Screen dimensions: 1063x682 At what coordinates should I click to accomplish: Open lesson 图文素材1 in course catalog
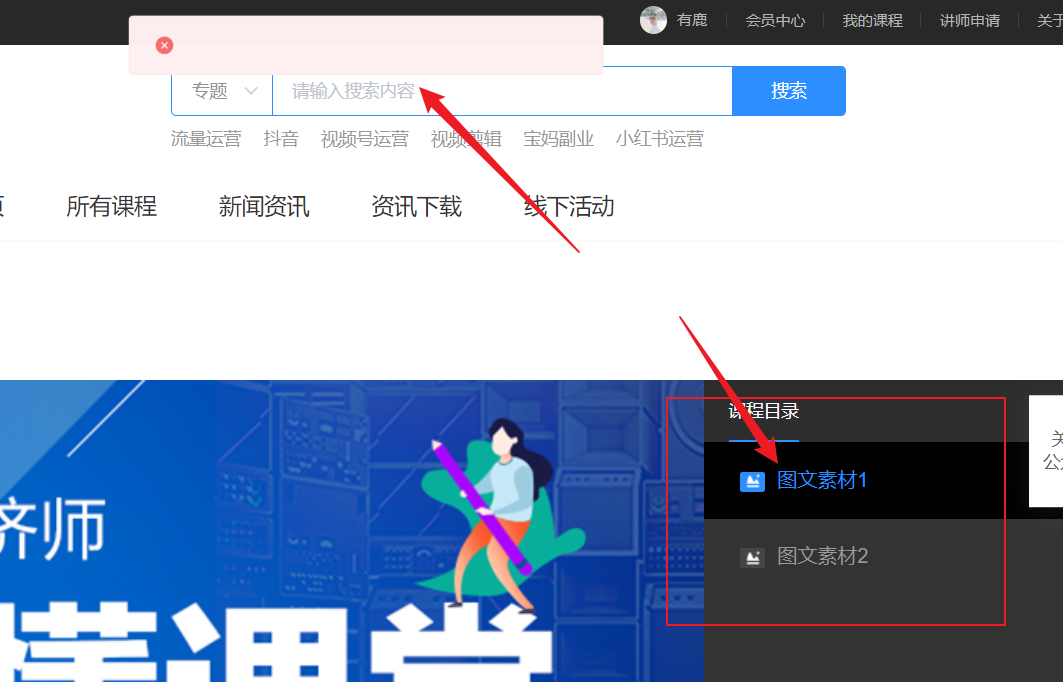tap(822, 481)
